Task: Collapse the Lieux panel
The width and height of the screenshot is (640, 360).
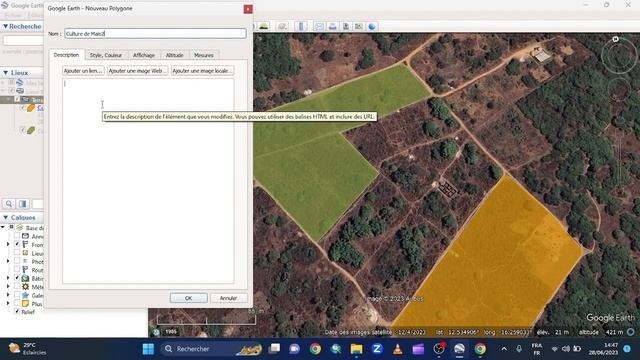Action: tap(5, 73)
